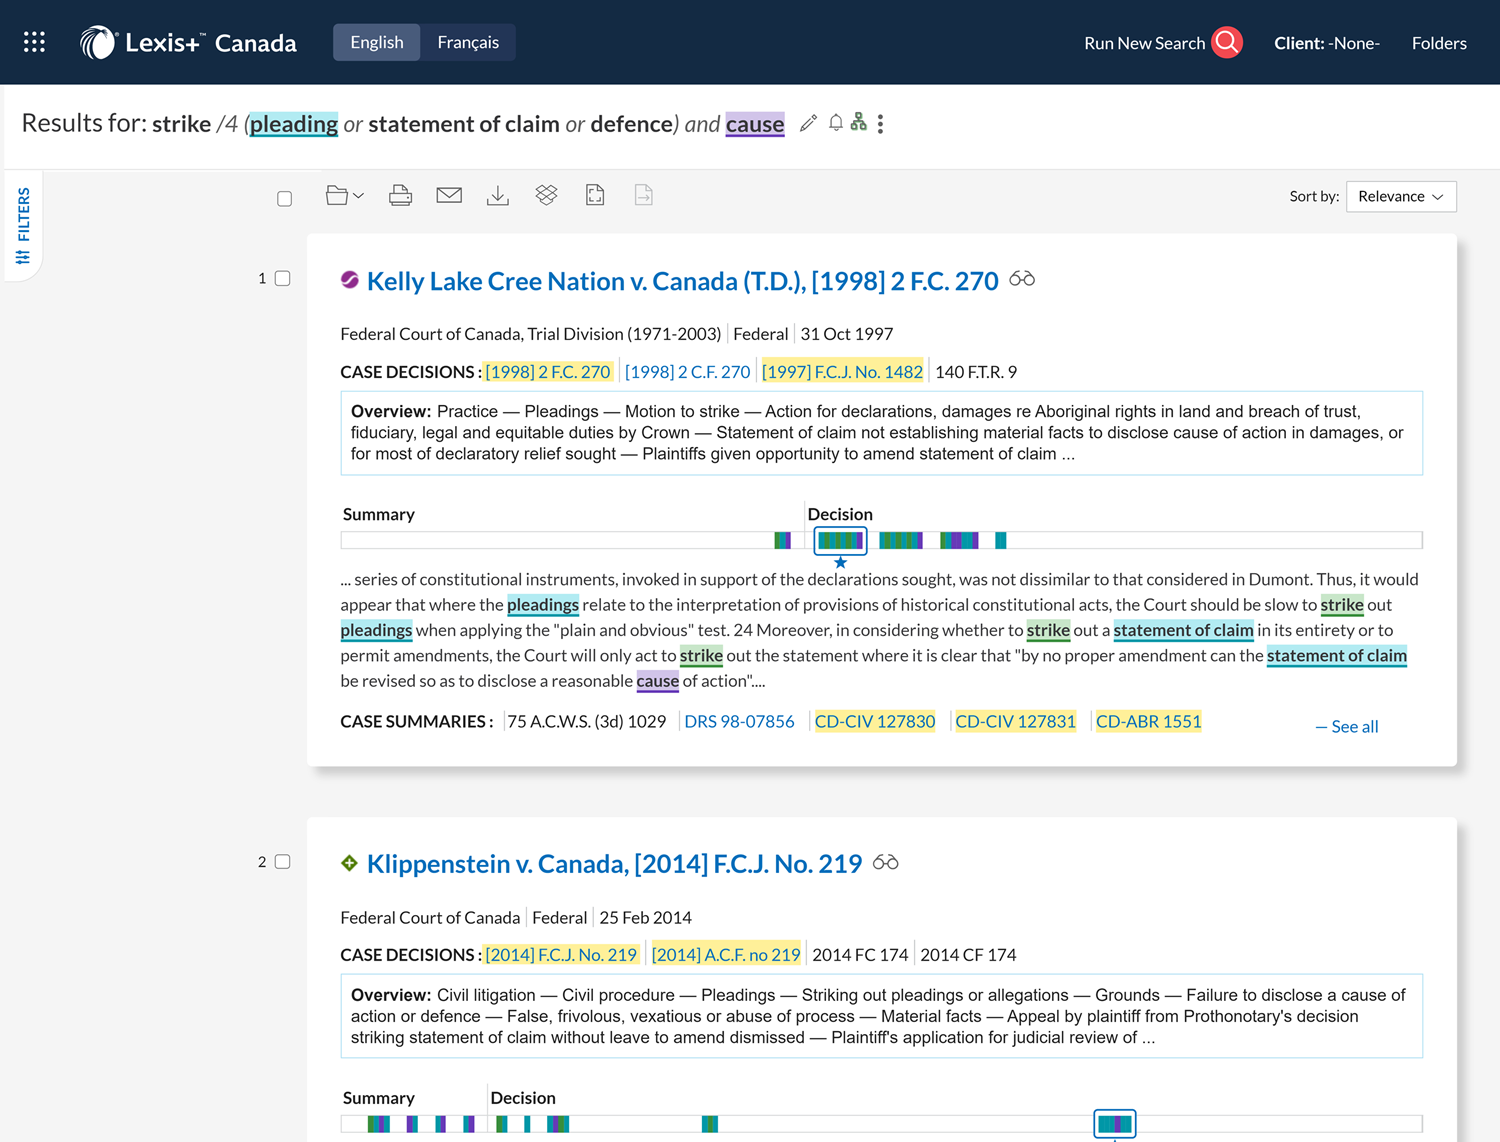This screenshot has width=1500, height=1142.
Task: Select the checkbox for result 1
Action: click(x=283, y=278)
